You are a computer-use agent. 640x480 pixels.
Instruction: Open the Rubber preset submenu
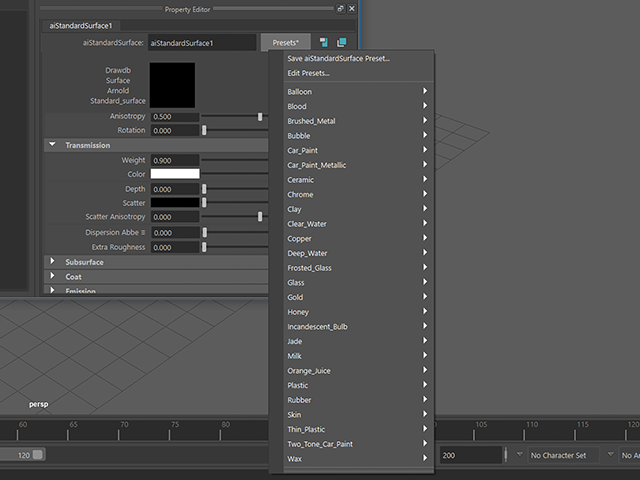coord(358,400)
